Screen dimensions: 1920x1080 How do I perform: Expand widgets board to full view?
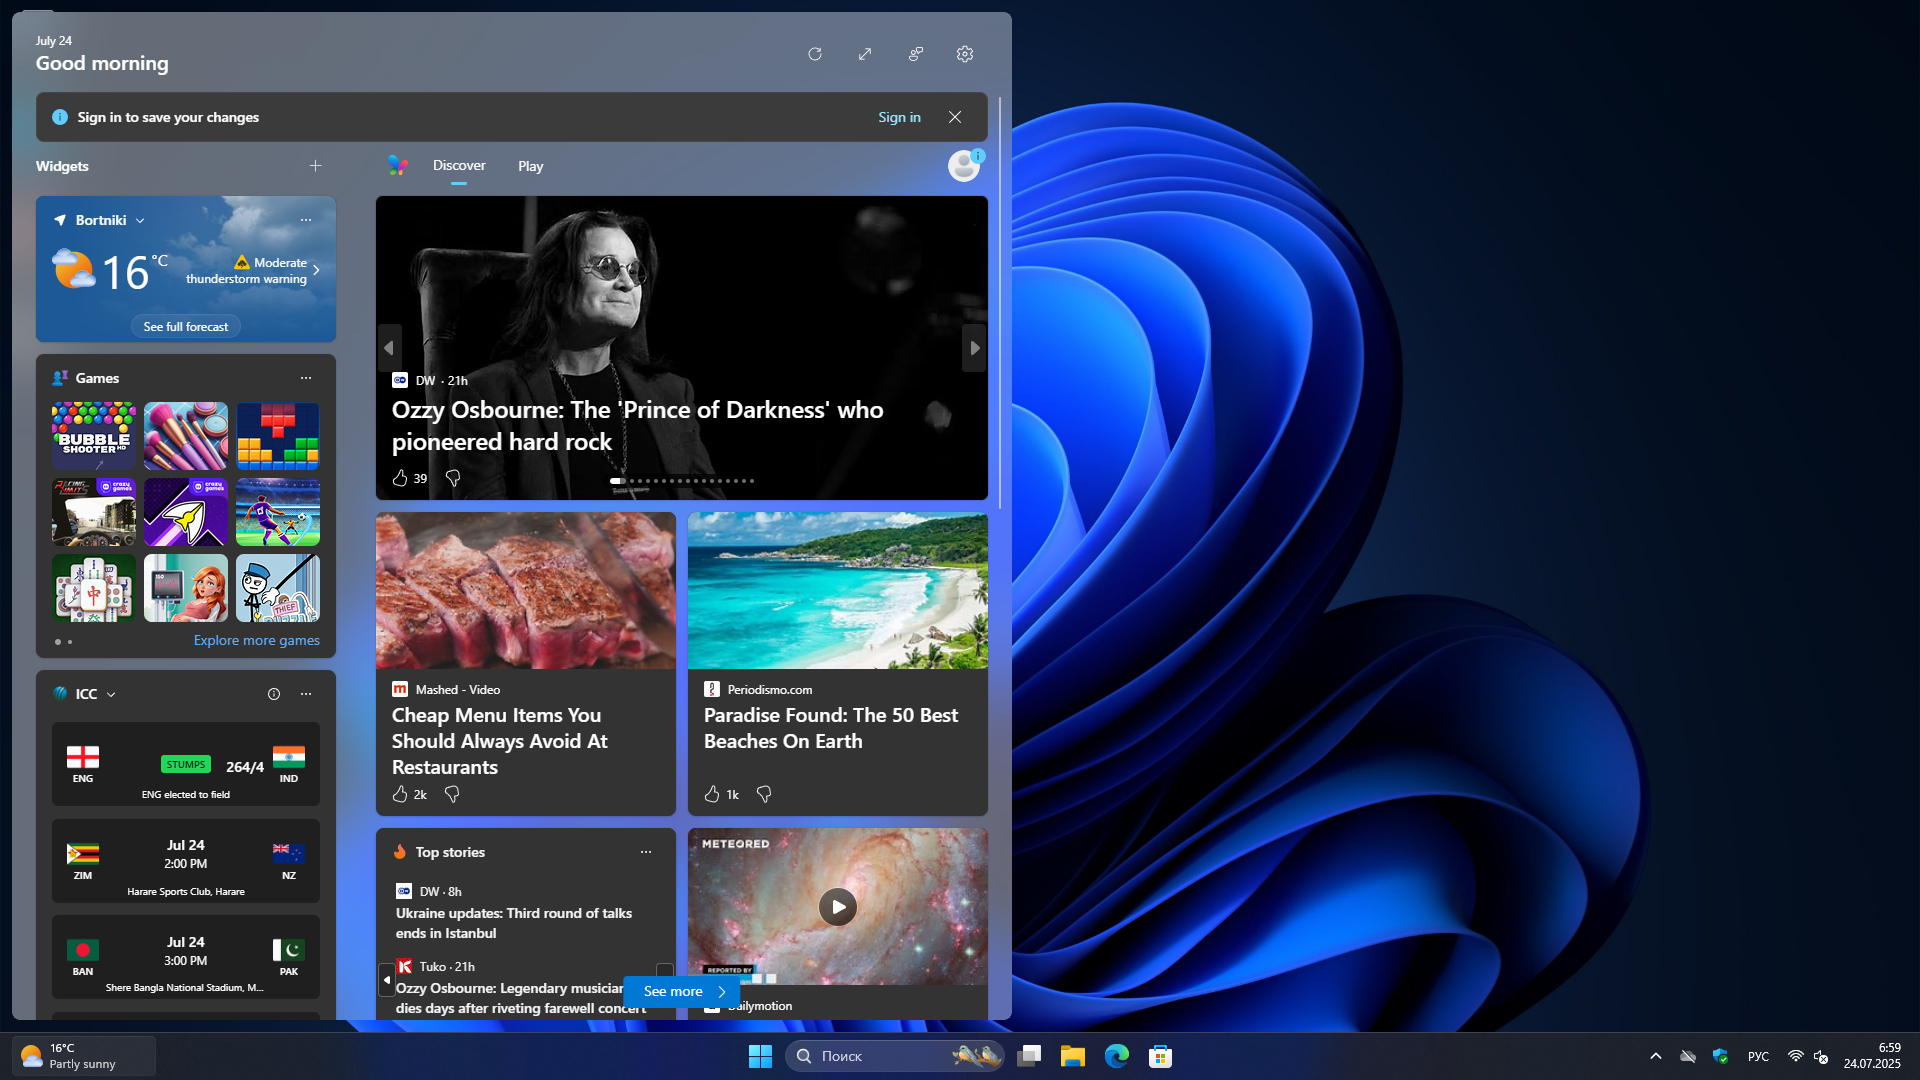click(x=865, y=54)
